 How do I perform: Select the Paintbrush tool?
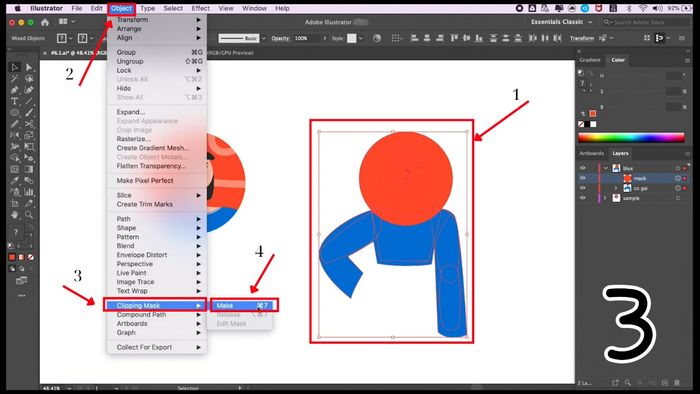[29, 112]
